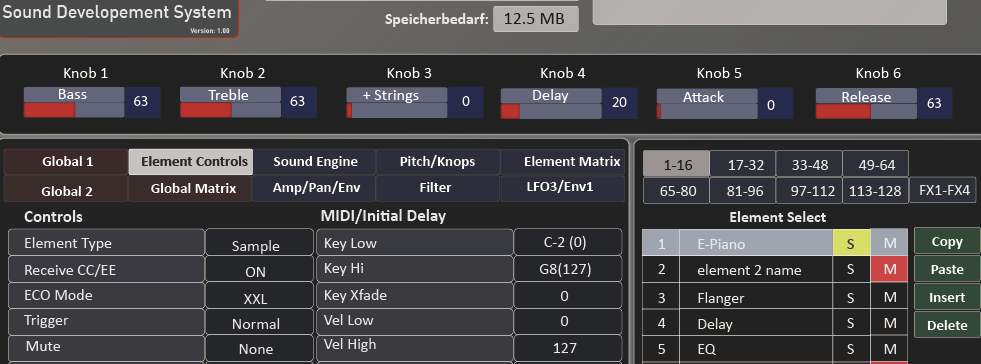Unmute element 2 name via red M
The width and height of the screenshot is (981, 364).
(x=889, y=270)
